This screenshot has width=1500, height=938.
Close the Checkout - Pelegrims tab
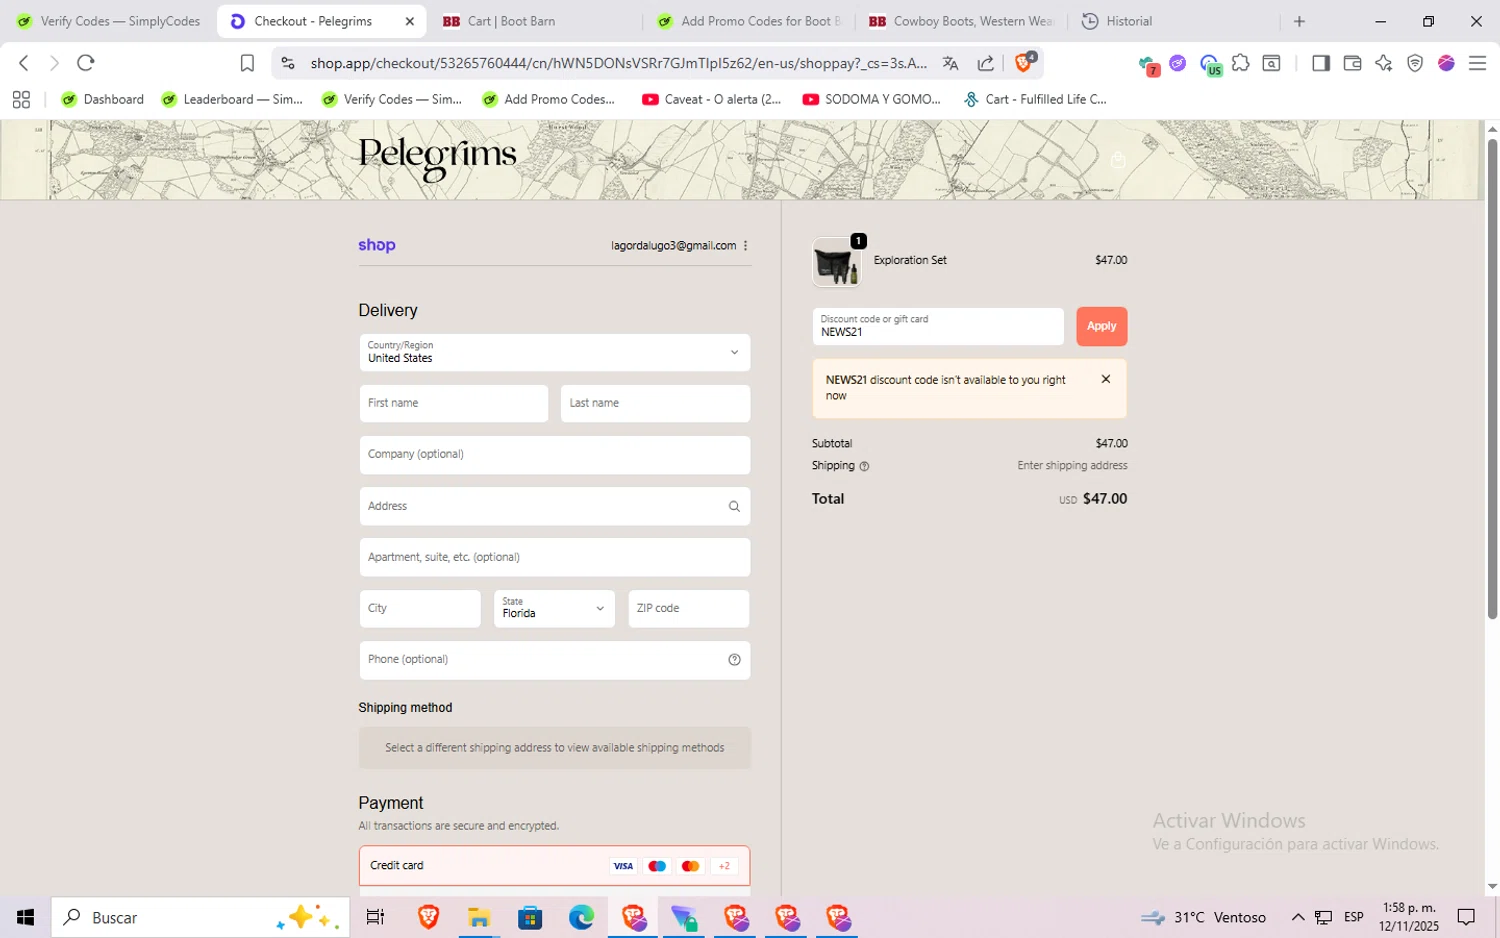pyautogui.click(x=409, y=21)
